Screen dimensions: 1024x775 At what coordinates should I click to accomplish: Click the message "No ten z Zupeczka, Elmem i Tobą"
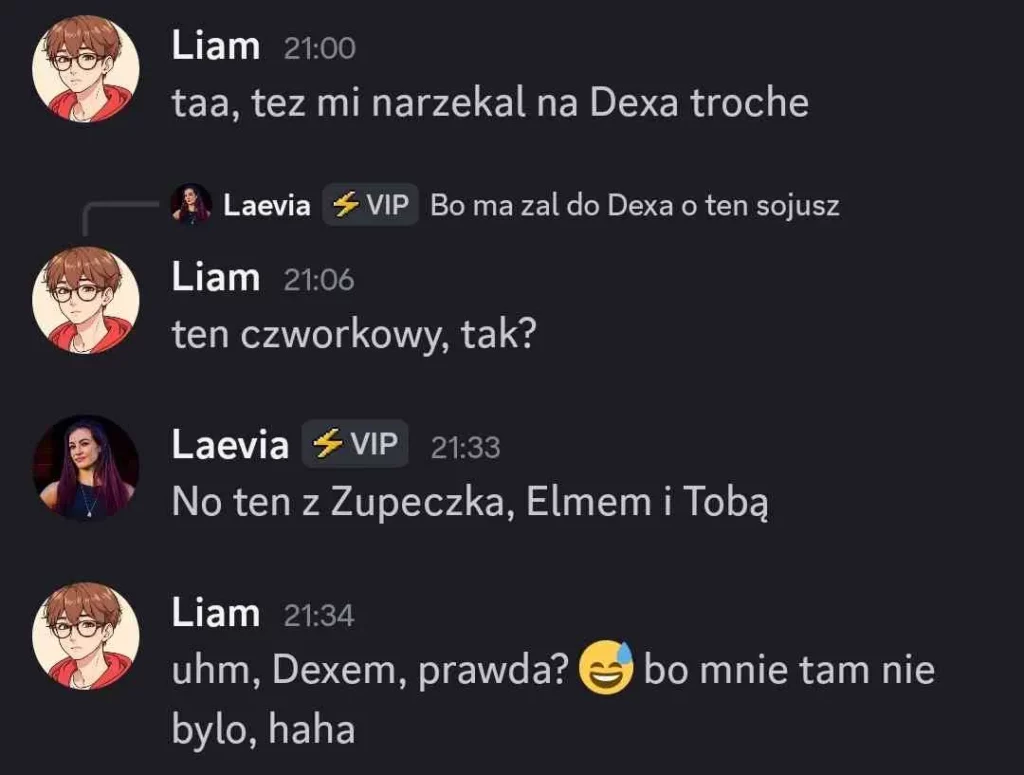470,501
